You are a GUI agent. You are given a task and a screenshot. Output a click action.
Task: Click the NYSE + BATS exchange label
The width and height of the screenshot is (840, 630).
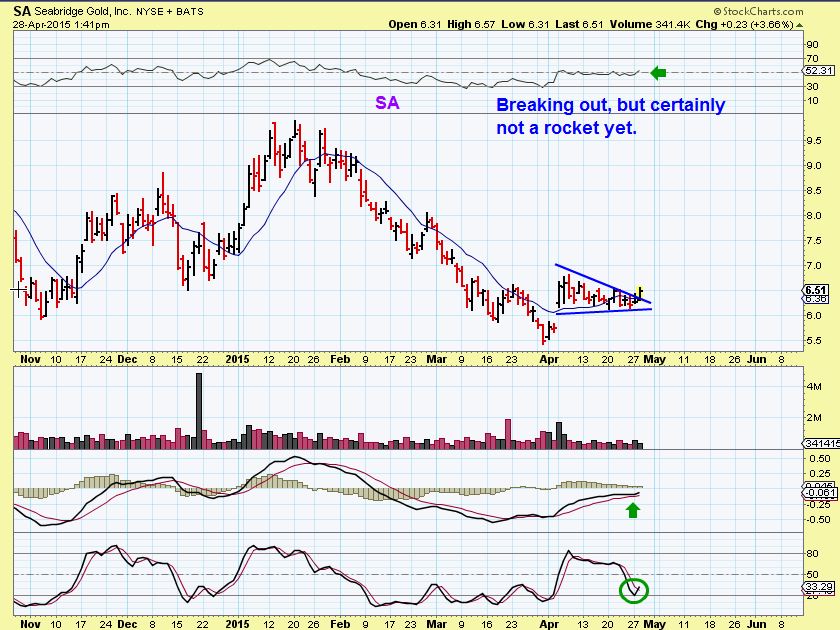(x=170, y=11)
